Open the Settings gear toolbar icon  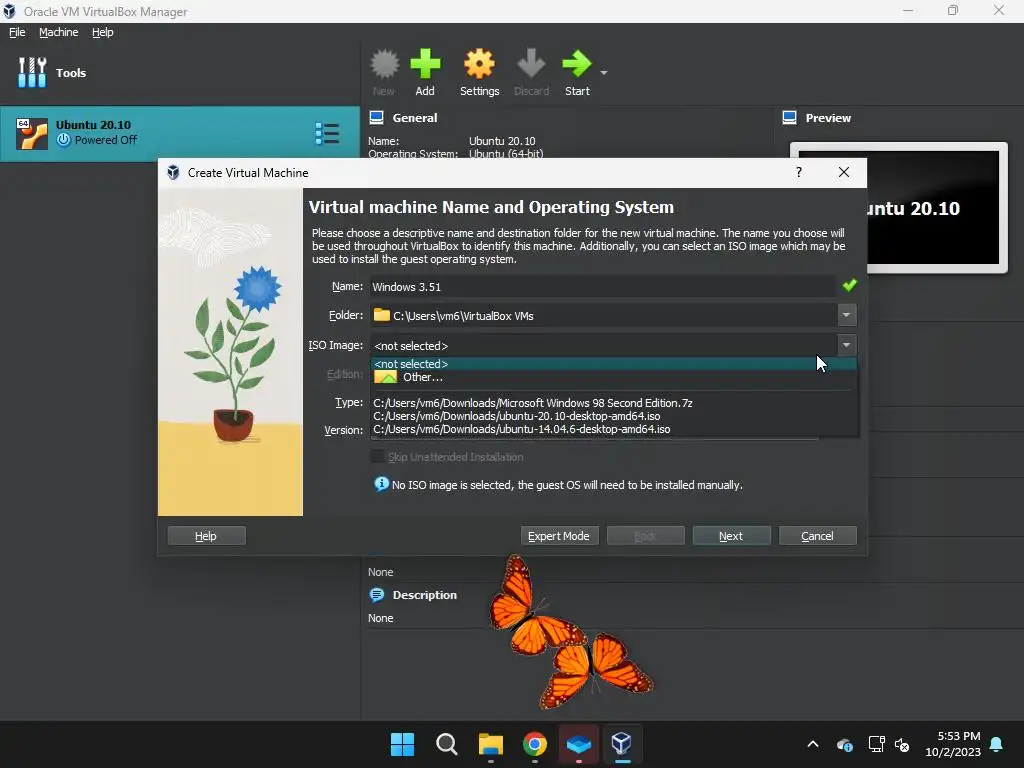click(479, 72)
